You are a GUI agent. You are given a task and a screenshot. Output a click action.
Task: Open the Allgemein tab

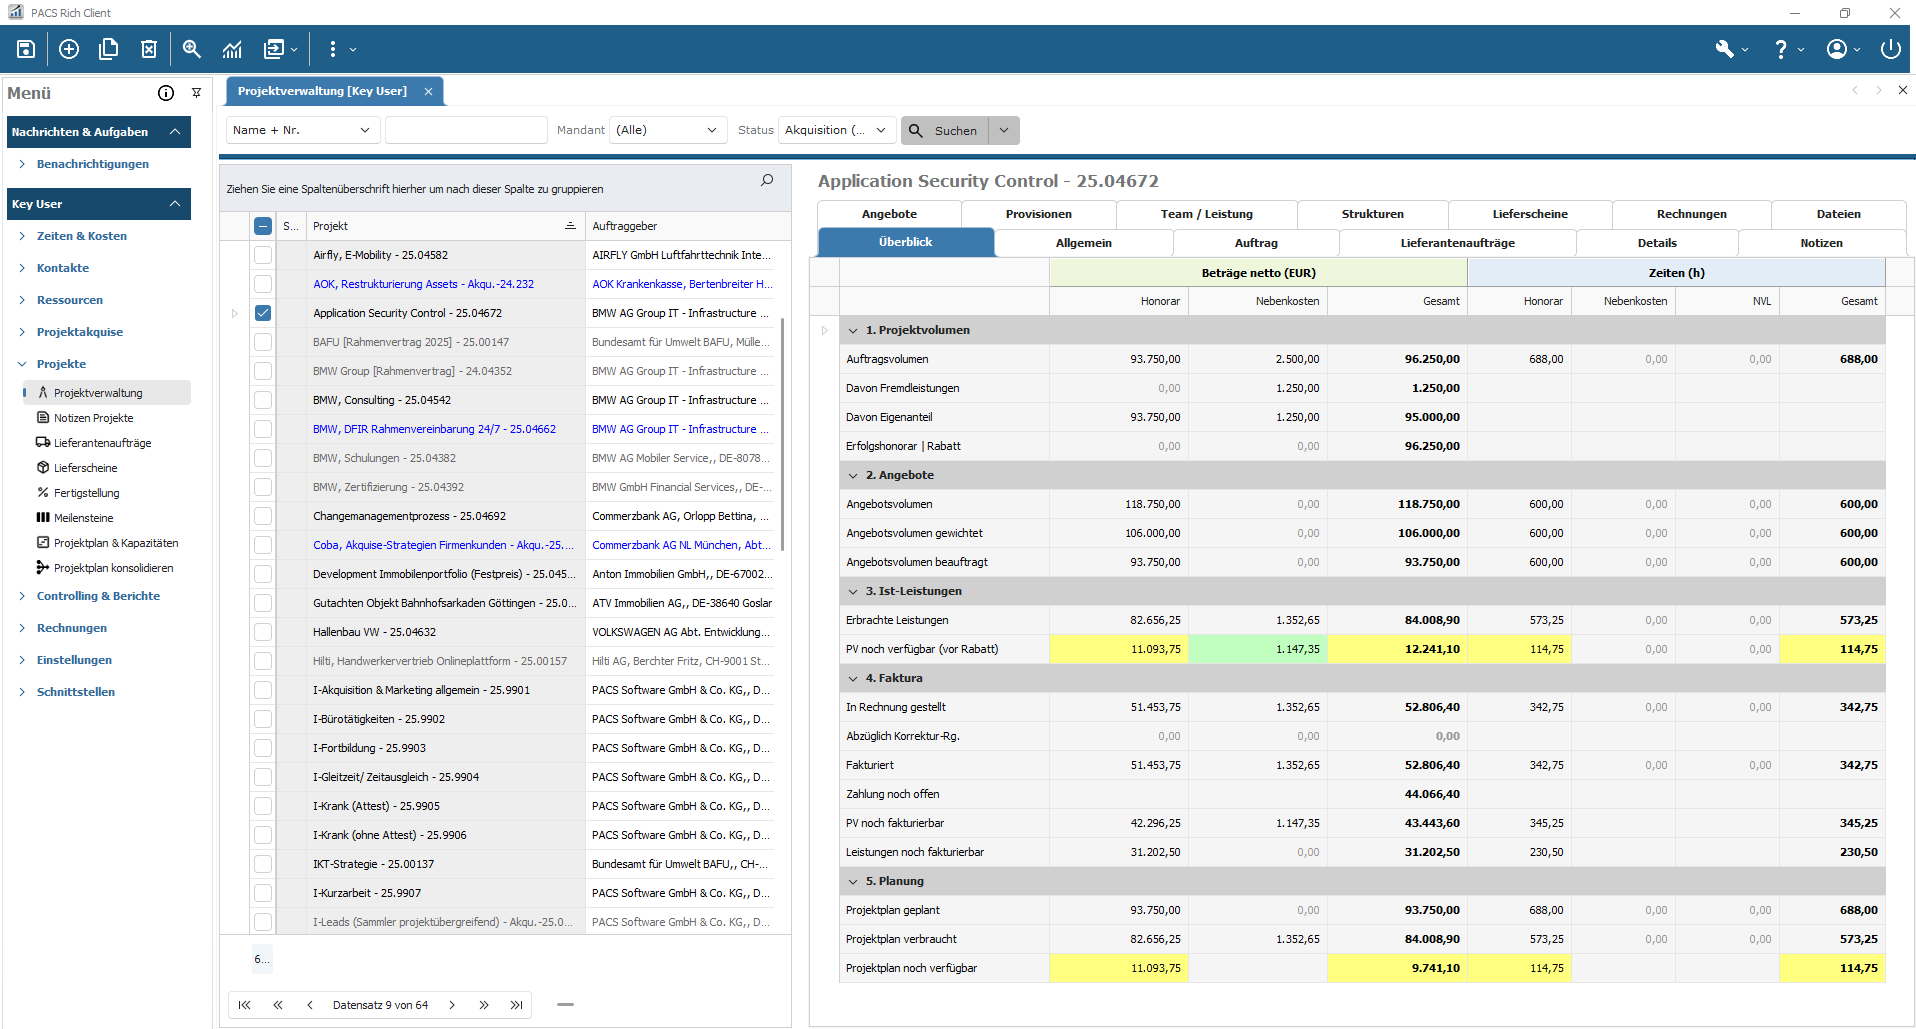click(1083, 242)
